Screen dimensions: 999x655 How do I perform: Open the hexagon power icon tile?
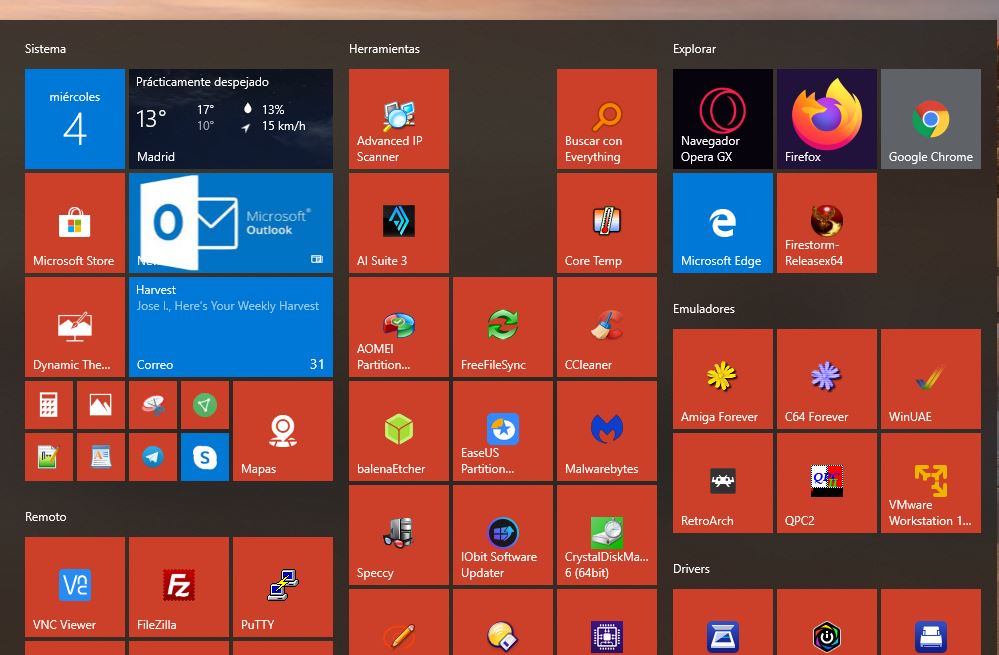tap(826, 623)
